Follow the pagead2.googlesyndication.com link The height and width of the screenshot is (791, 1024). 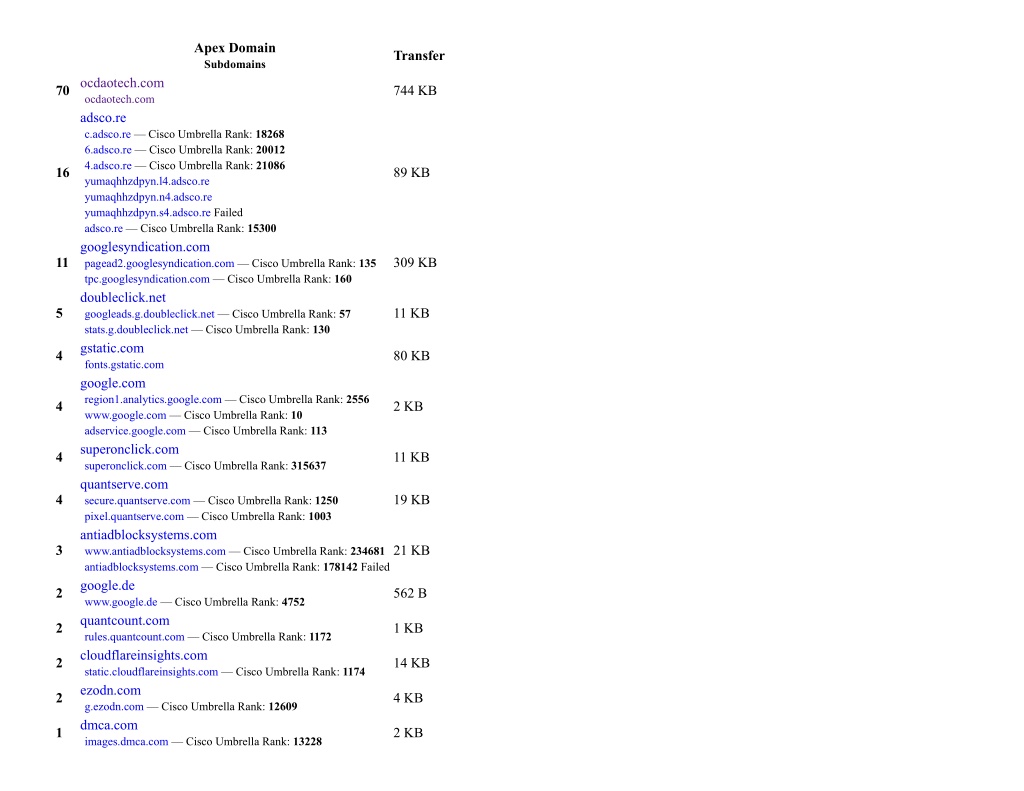(x=159, y=263)
